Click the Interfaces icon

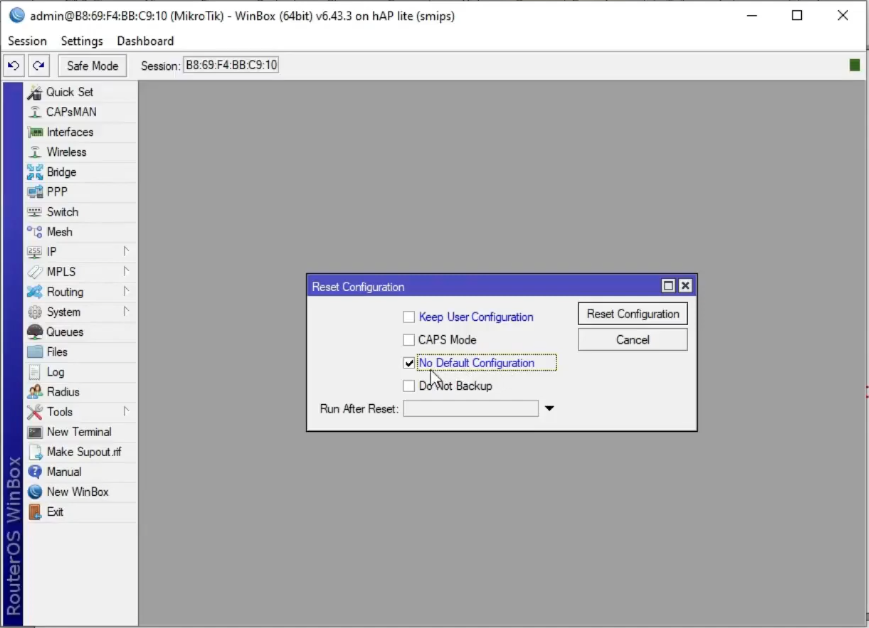point(35,132)
